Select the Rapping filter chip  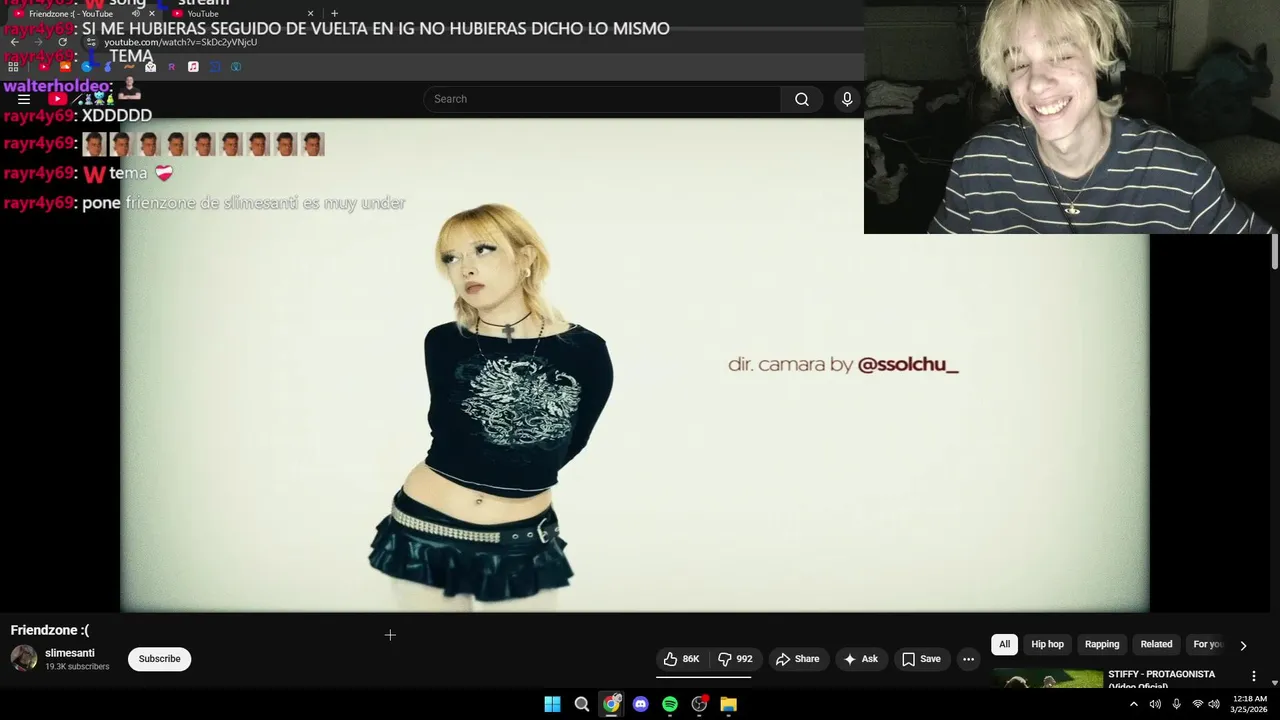(1102, 644)
